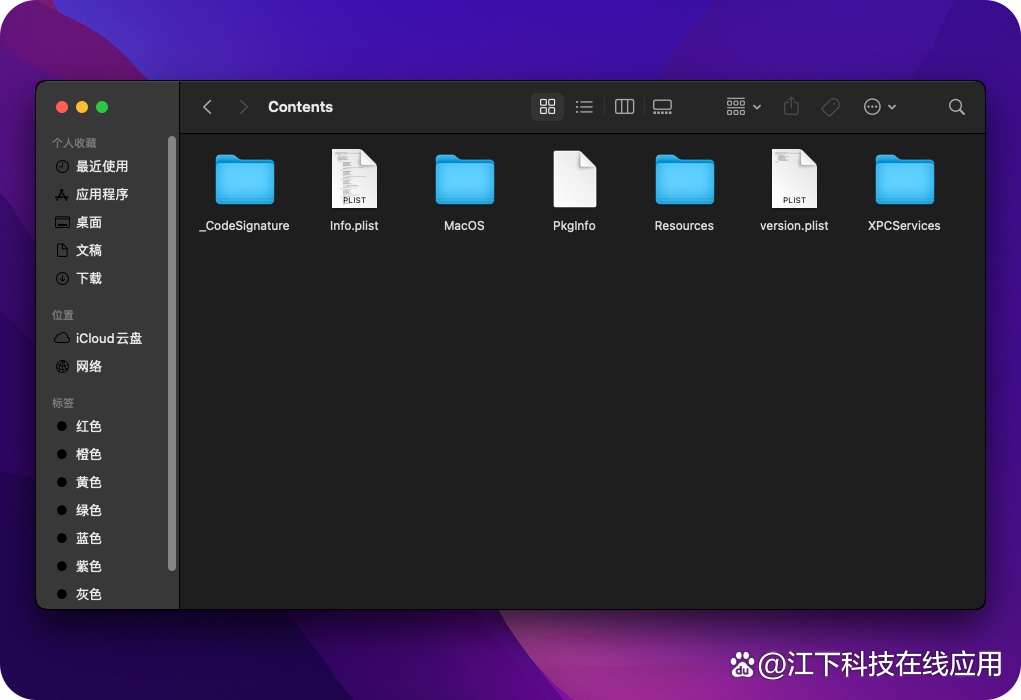1021x700 pixels.
Task: Switch to list view mode
Action: pos(584,107)
